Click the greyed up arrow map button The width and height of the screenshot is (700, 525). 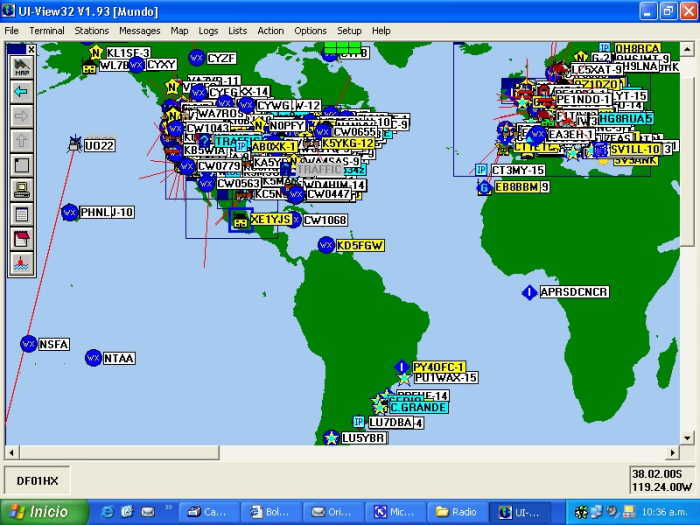pyautogui.click(x=21, y=141)
